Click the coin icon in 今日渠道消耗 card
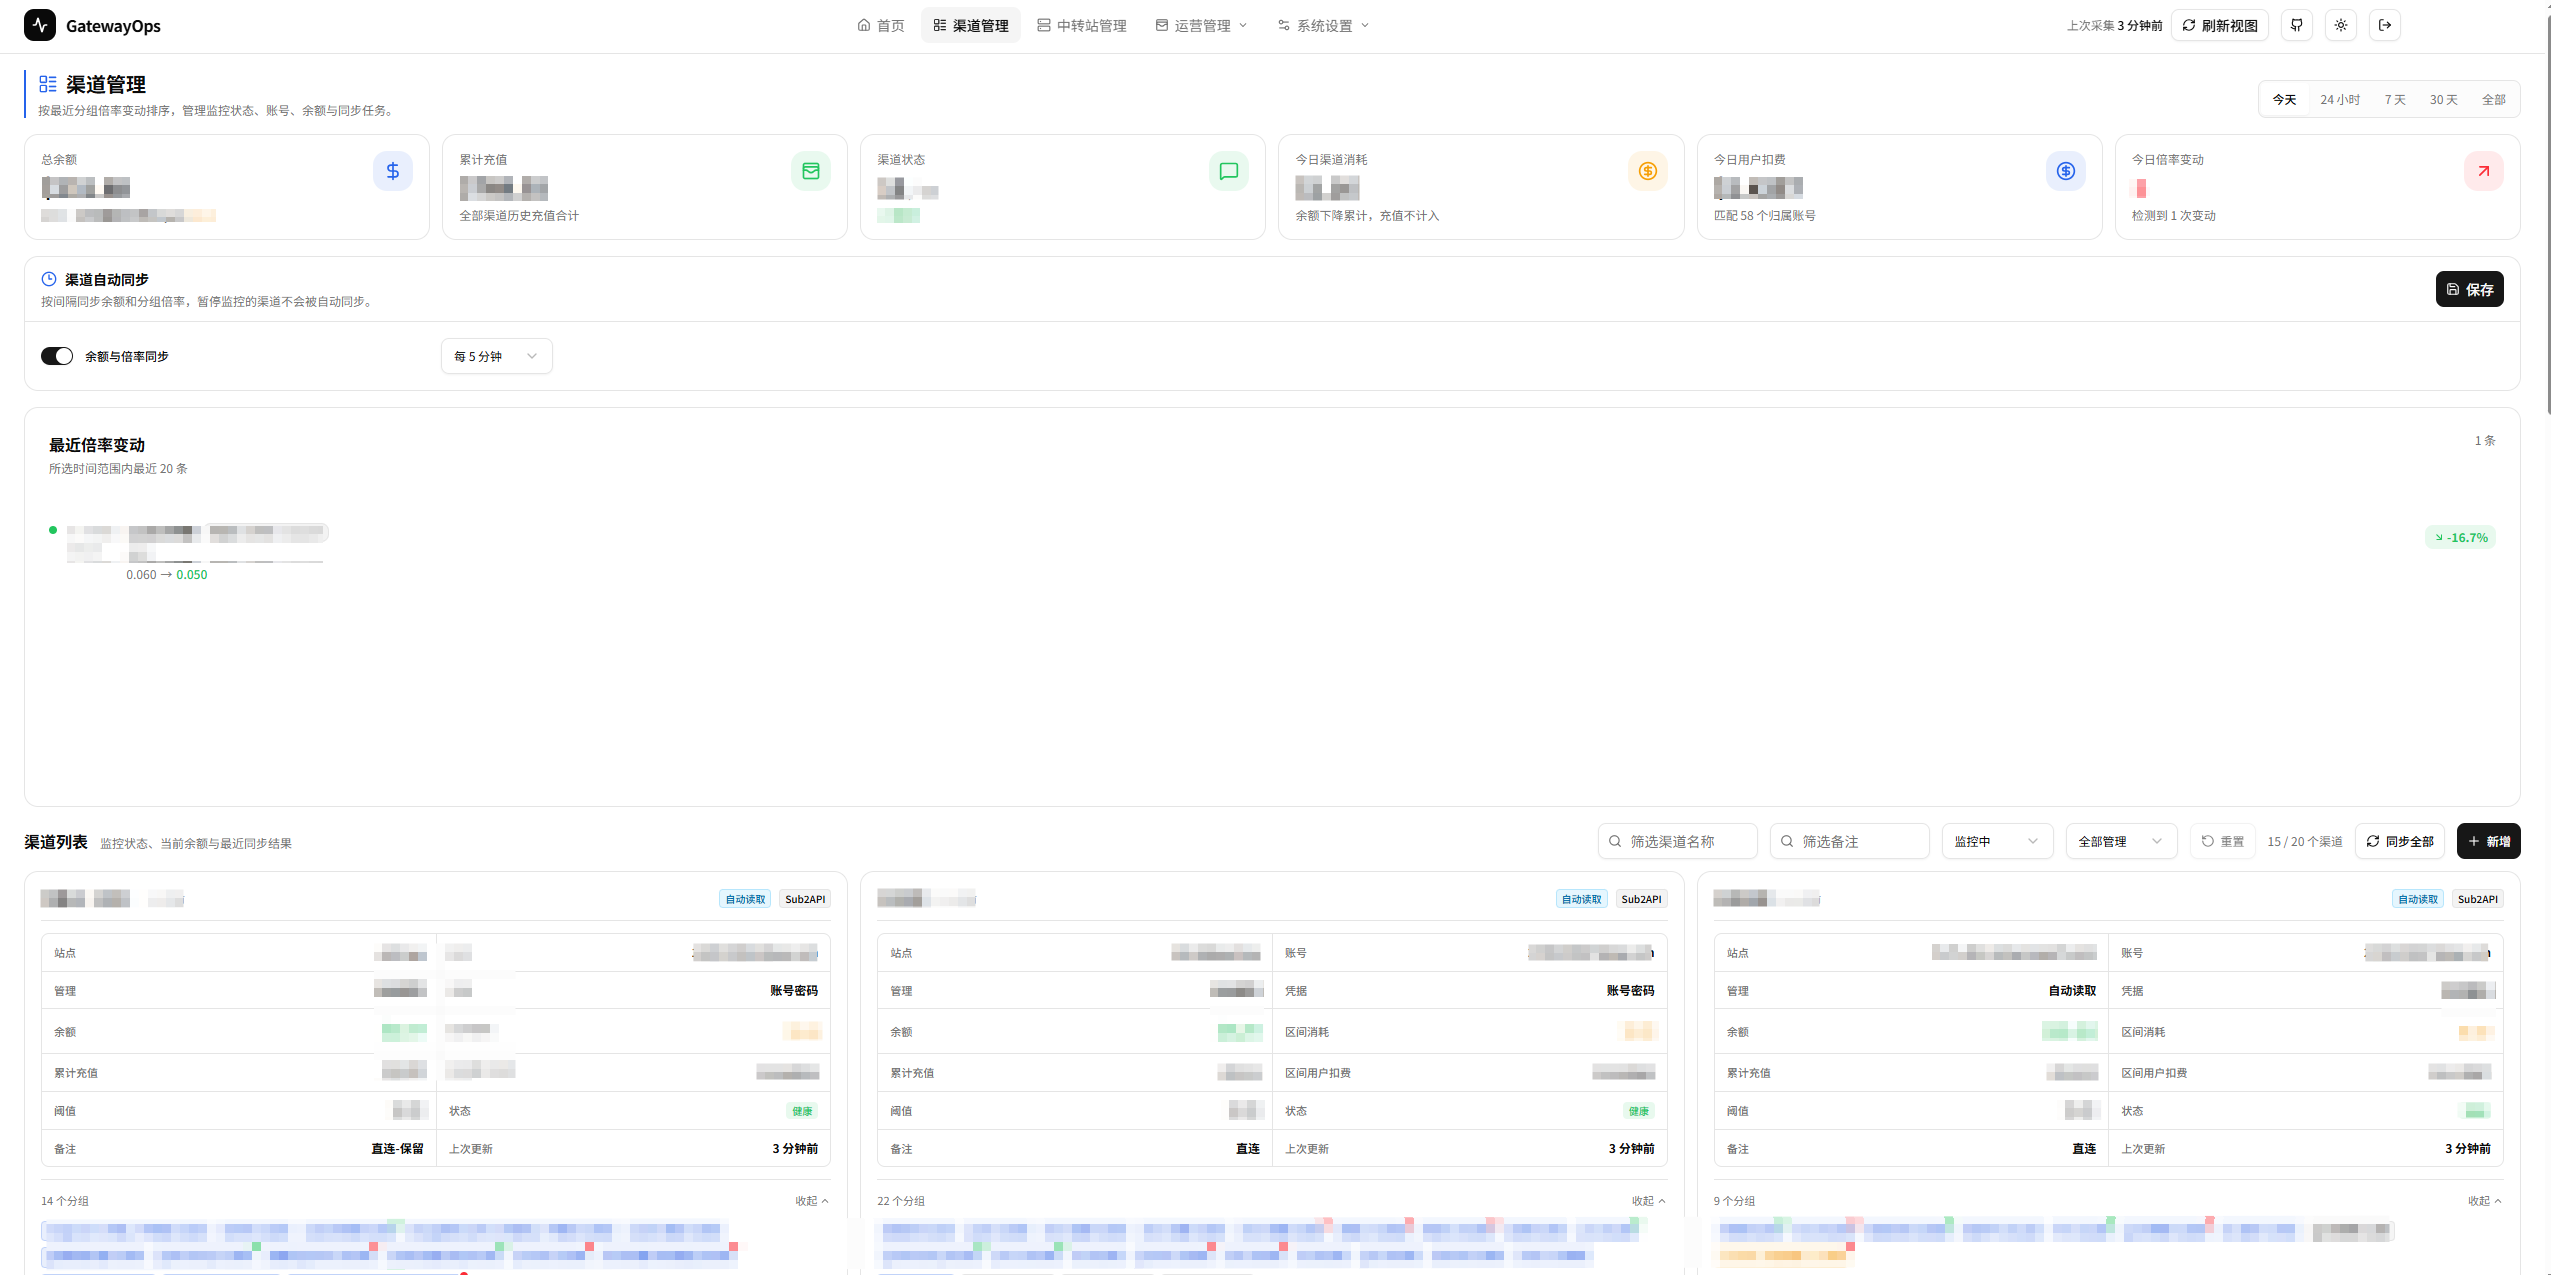Viewport: 2551px width, 1275px height. [x=1648, y=171]
